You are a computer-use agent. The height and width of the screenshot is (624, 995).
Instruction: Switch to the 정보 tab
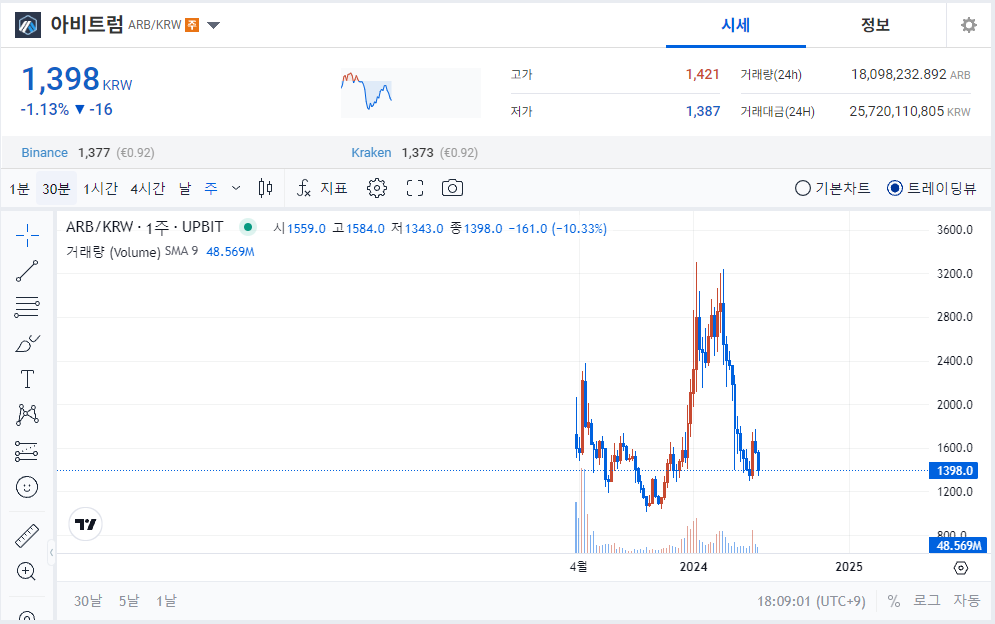(875, 25)
